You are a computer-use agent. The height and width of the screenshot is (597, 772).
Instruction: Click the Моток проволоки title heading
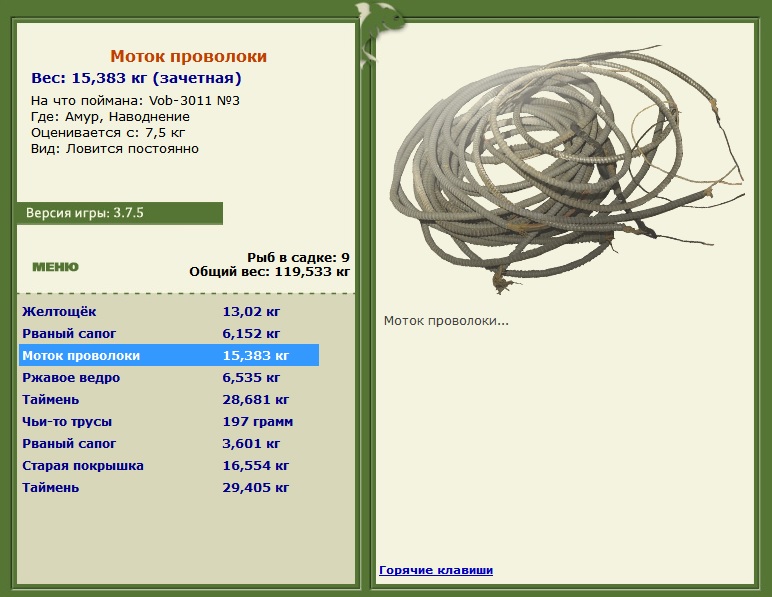click(x=188, y=56)
